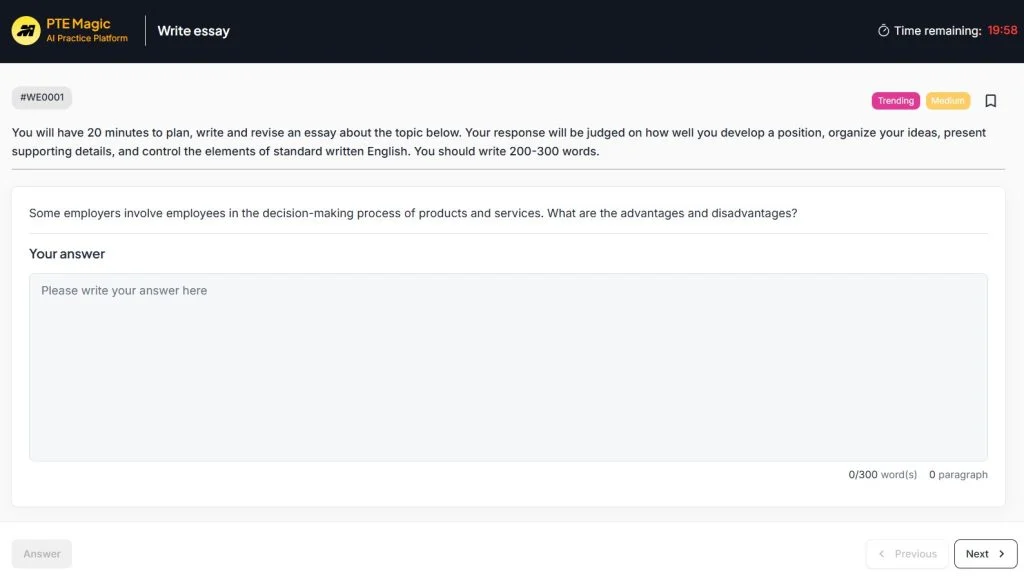
Task: Click the Write essay page title
Action: [193, 31]
